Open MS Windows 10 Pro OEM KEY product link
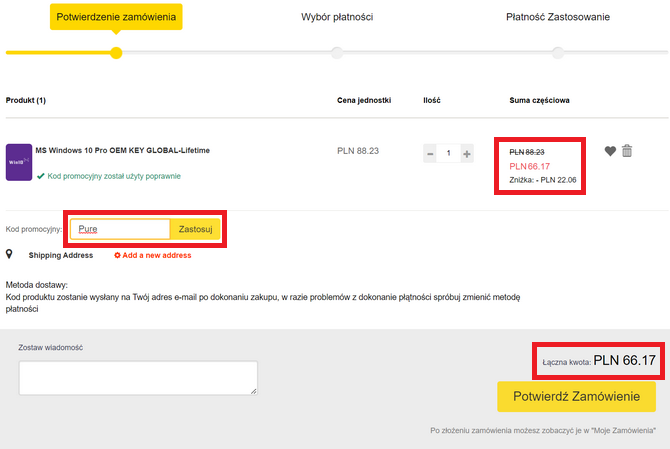Image resolution: width=670 pixels, height=449 pixels. (123, 150)
